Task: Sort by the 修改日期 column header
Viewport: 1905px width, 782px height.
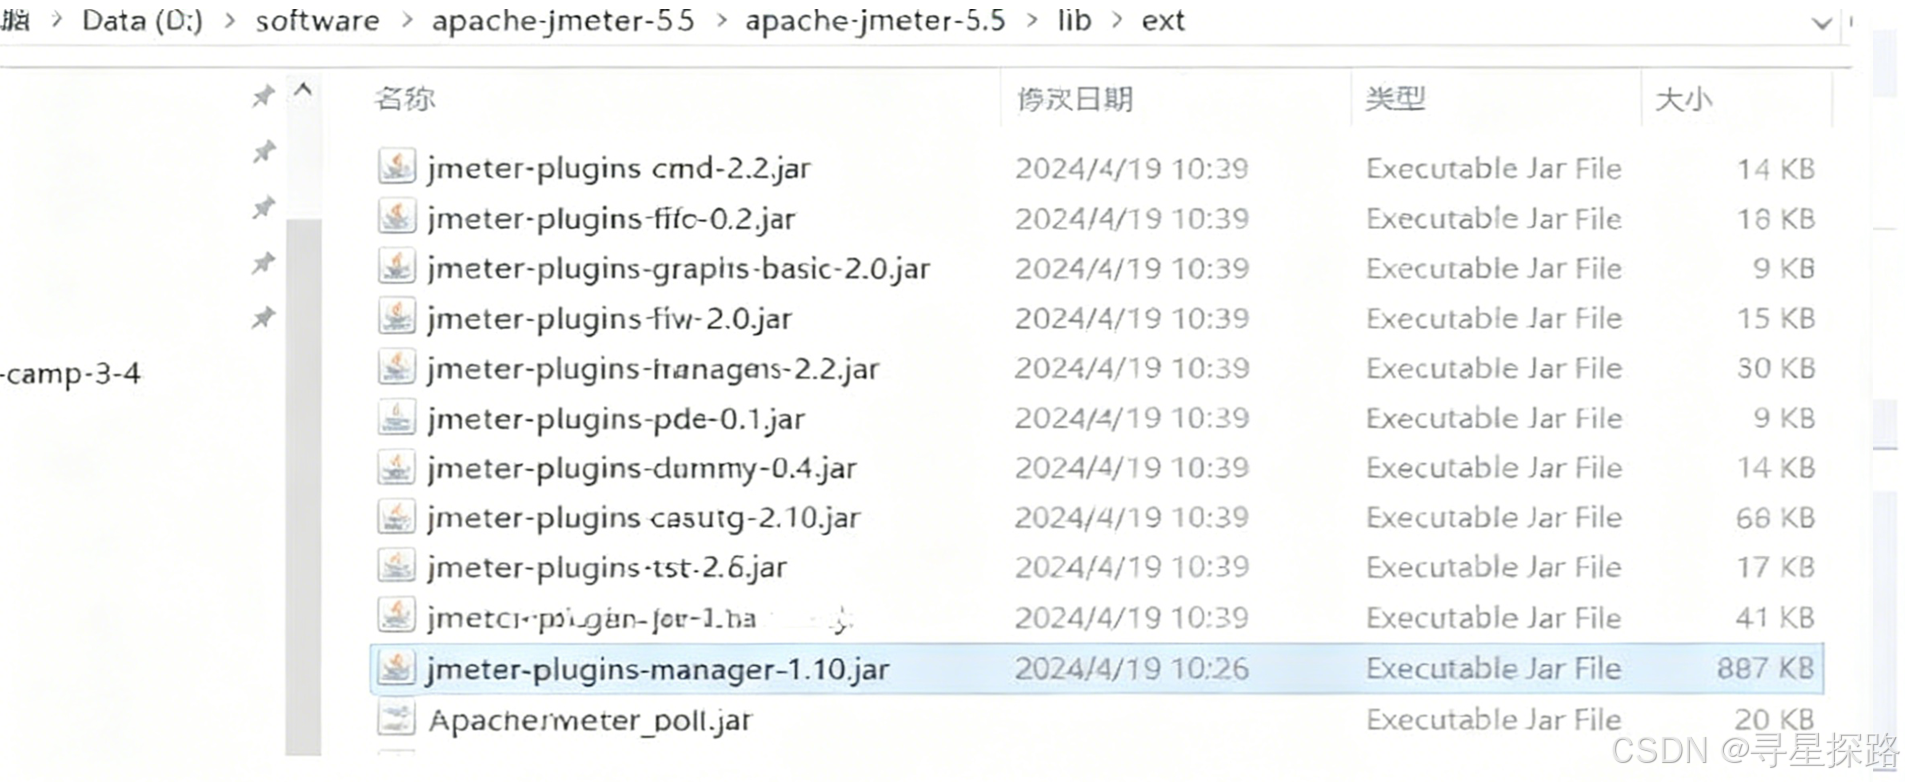Action: [x=1075, y=99]
